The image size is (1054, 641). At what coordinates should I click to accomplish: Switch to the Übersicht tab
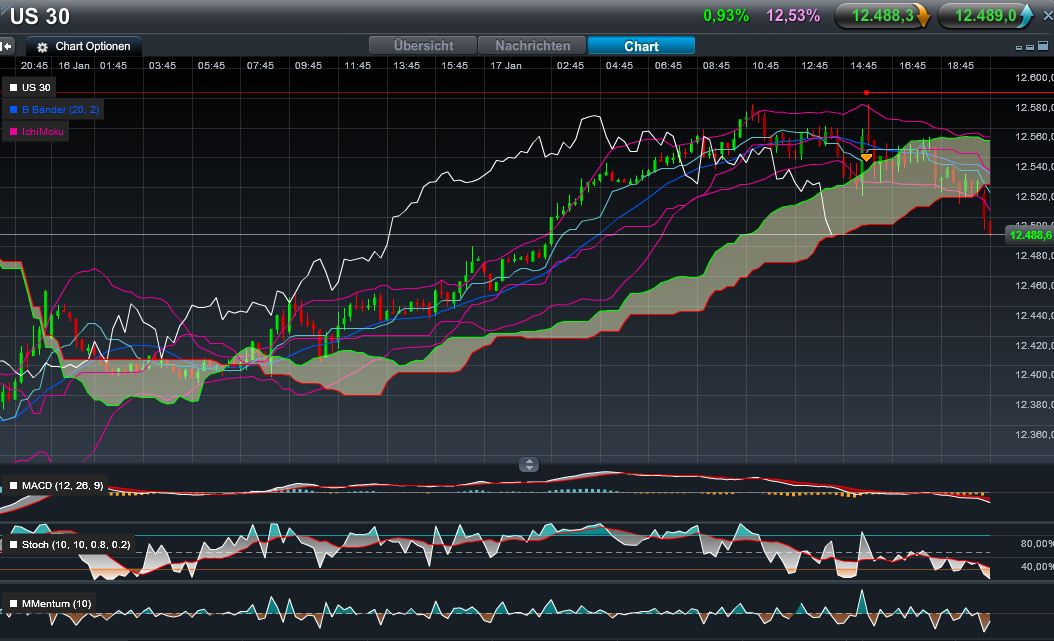tap(422, 45)
